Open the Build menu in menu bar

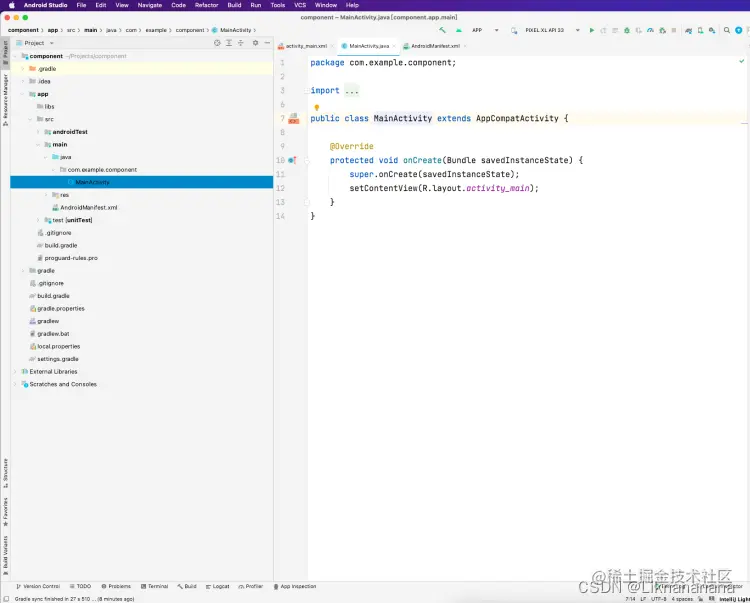click(234, 5)
